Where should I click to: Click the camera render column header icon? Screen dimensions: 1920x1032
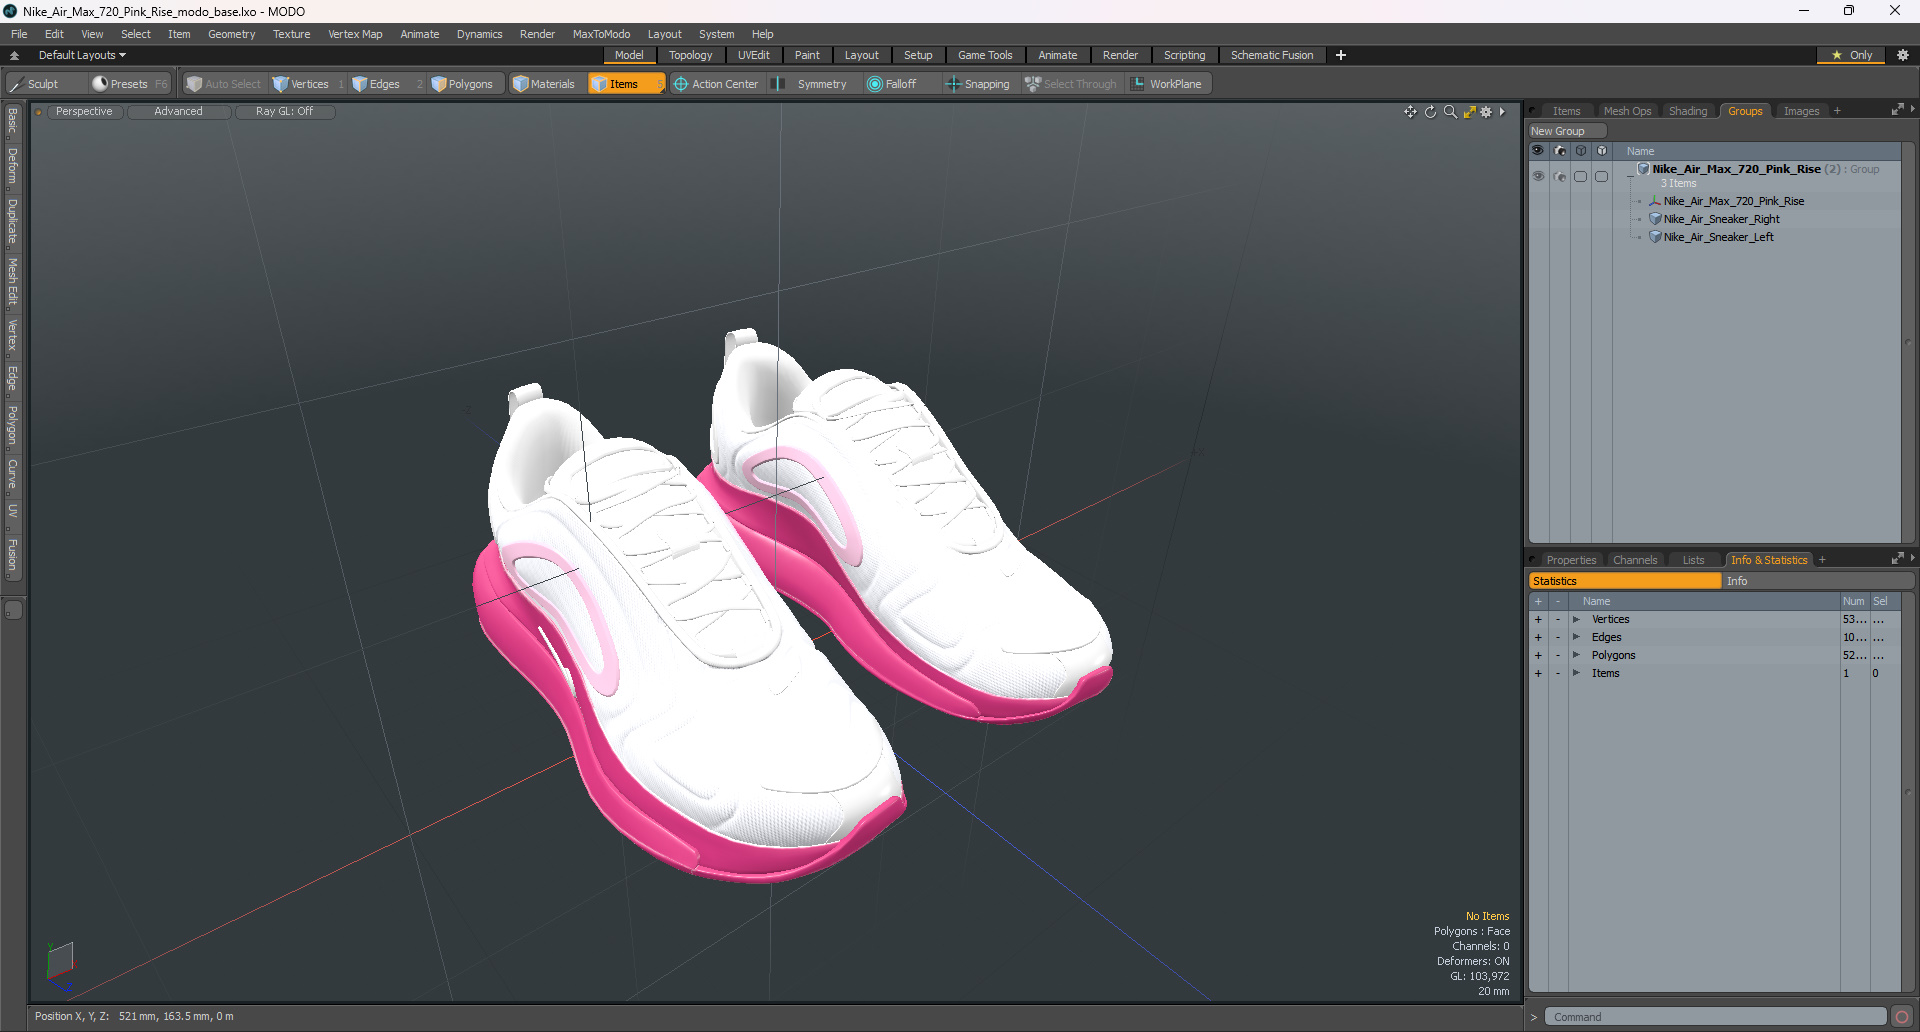[1559, 151]
